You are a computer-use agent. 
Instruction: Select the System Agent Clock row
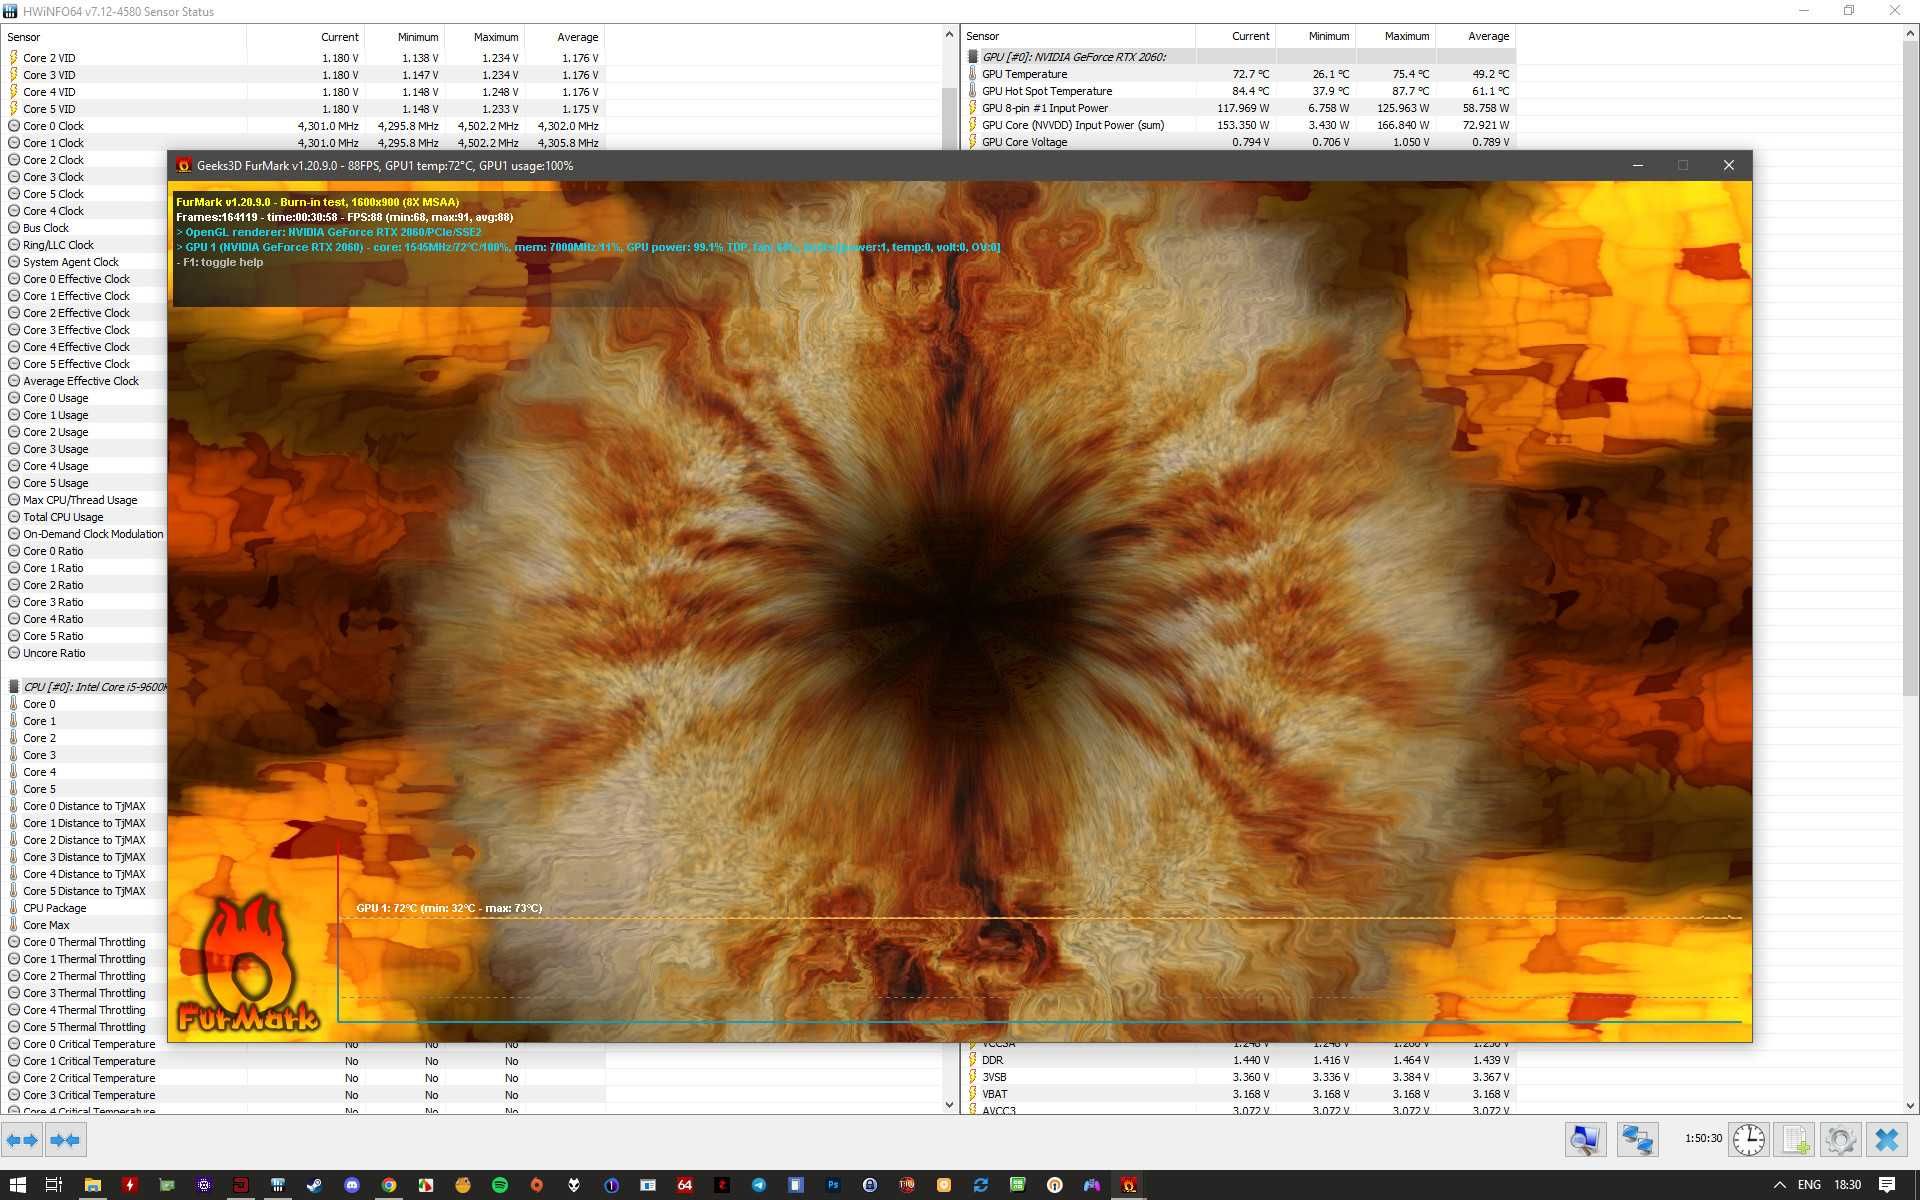pos(85,262)
